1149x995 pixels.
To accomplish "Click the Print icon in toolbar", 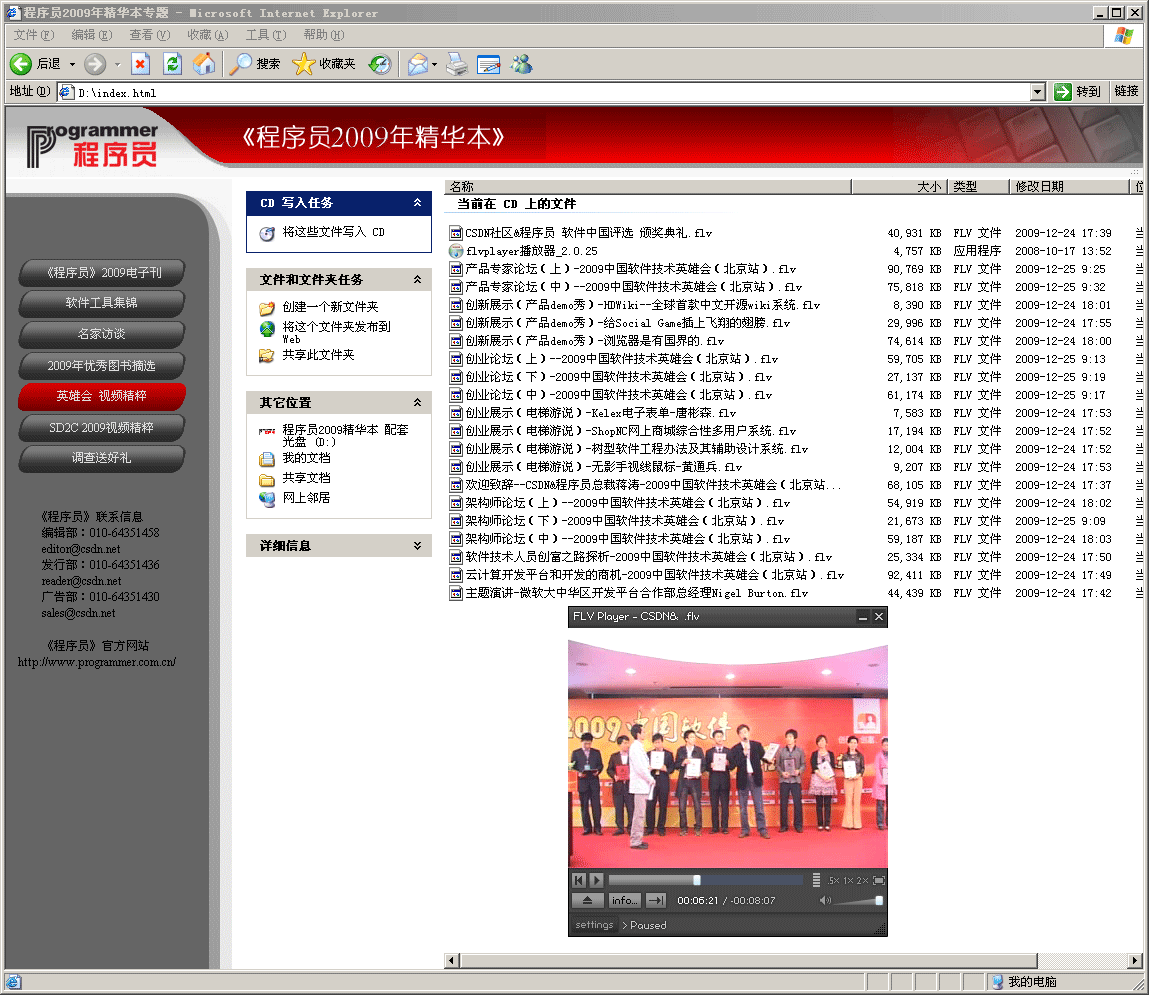I will click(x=457, y=64).
